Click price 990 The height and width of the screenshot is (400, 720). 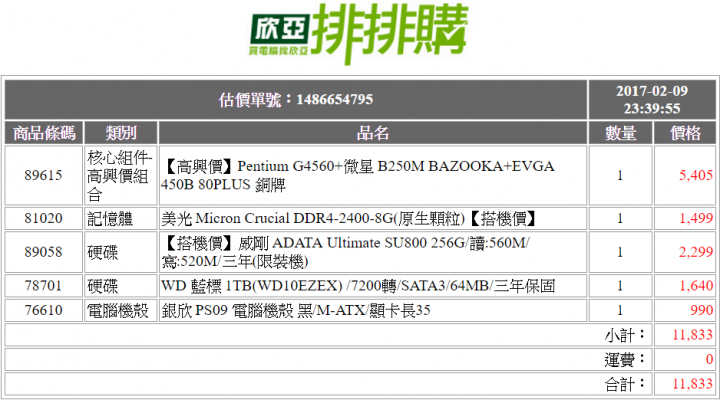(702, 310)
